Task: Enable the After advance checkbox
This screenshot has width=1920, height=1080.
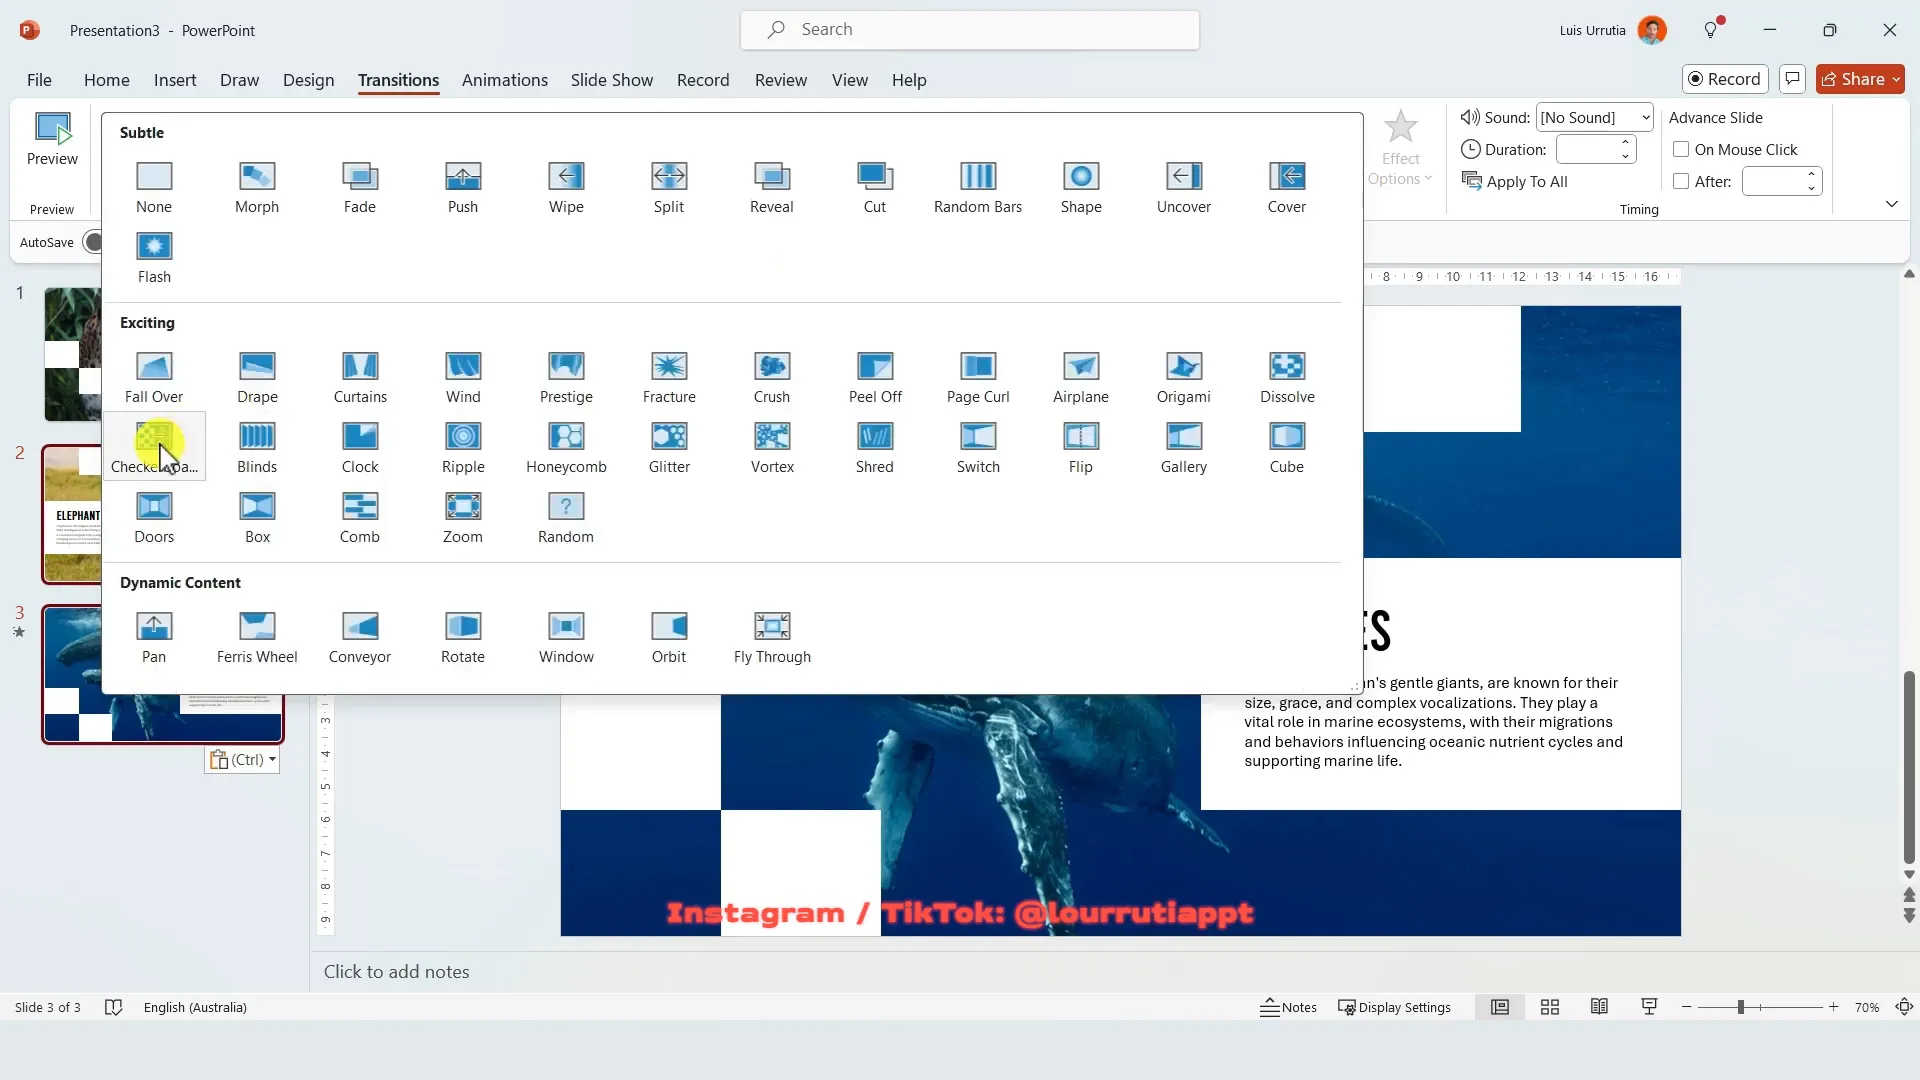Action: (x=1681, y=181)
